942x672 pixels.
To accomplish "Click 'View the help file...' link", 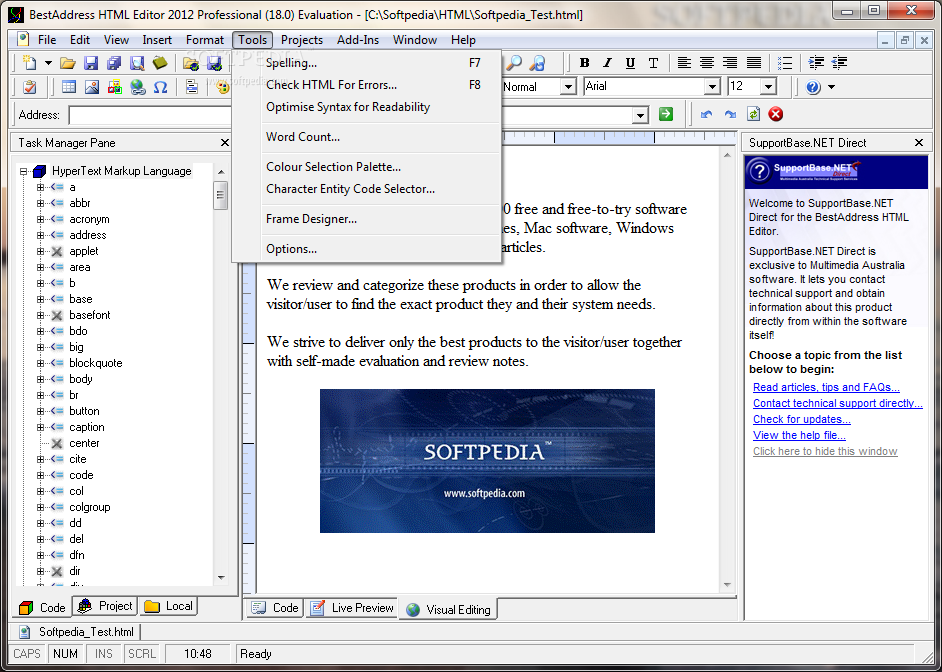I will point(799,435).
